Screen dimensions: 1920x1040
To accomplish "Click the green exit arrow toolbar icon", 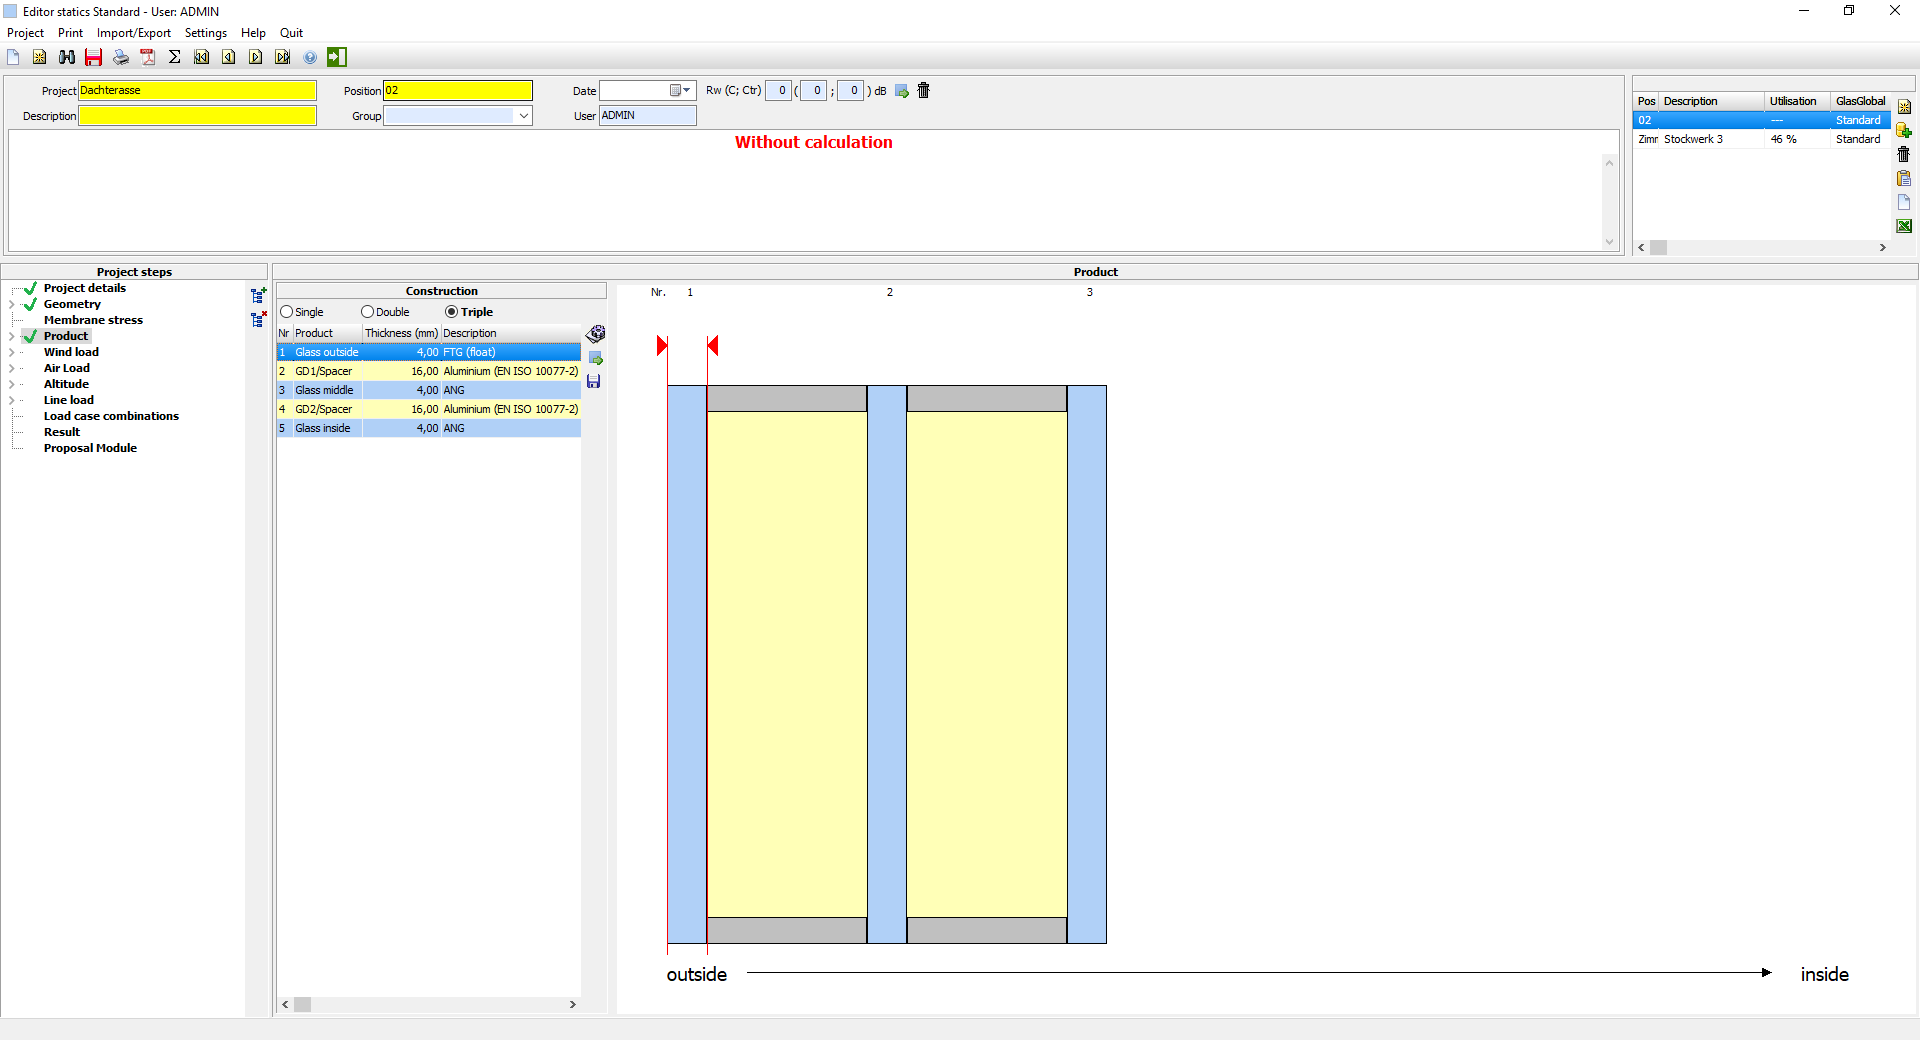I will click(337, 57).
